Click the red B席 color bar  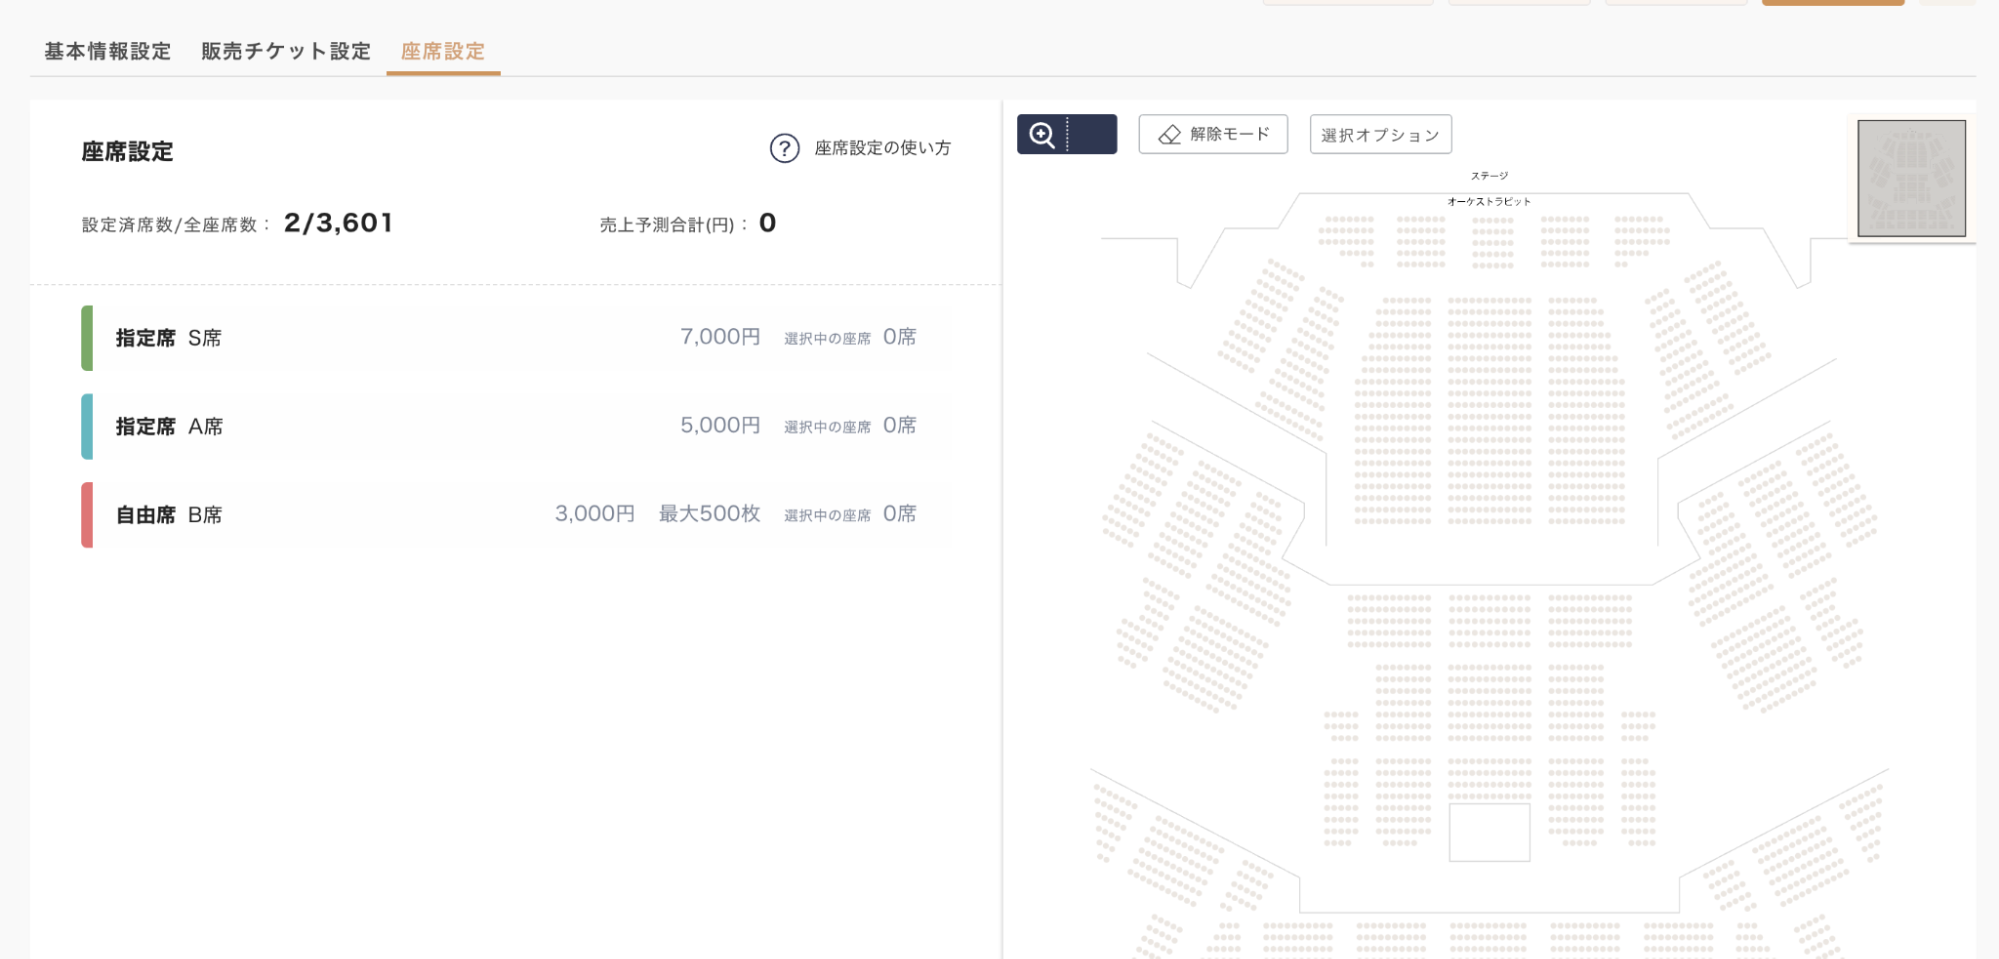click(x=87, y=515)
